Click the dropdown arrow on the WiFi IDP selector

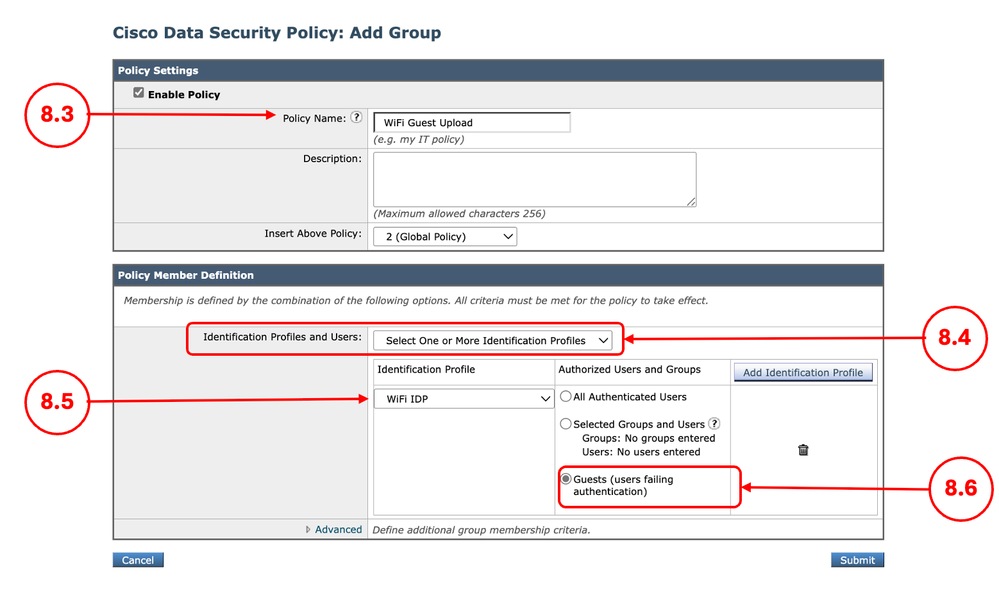[546, 398]
